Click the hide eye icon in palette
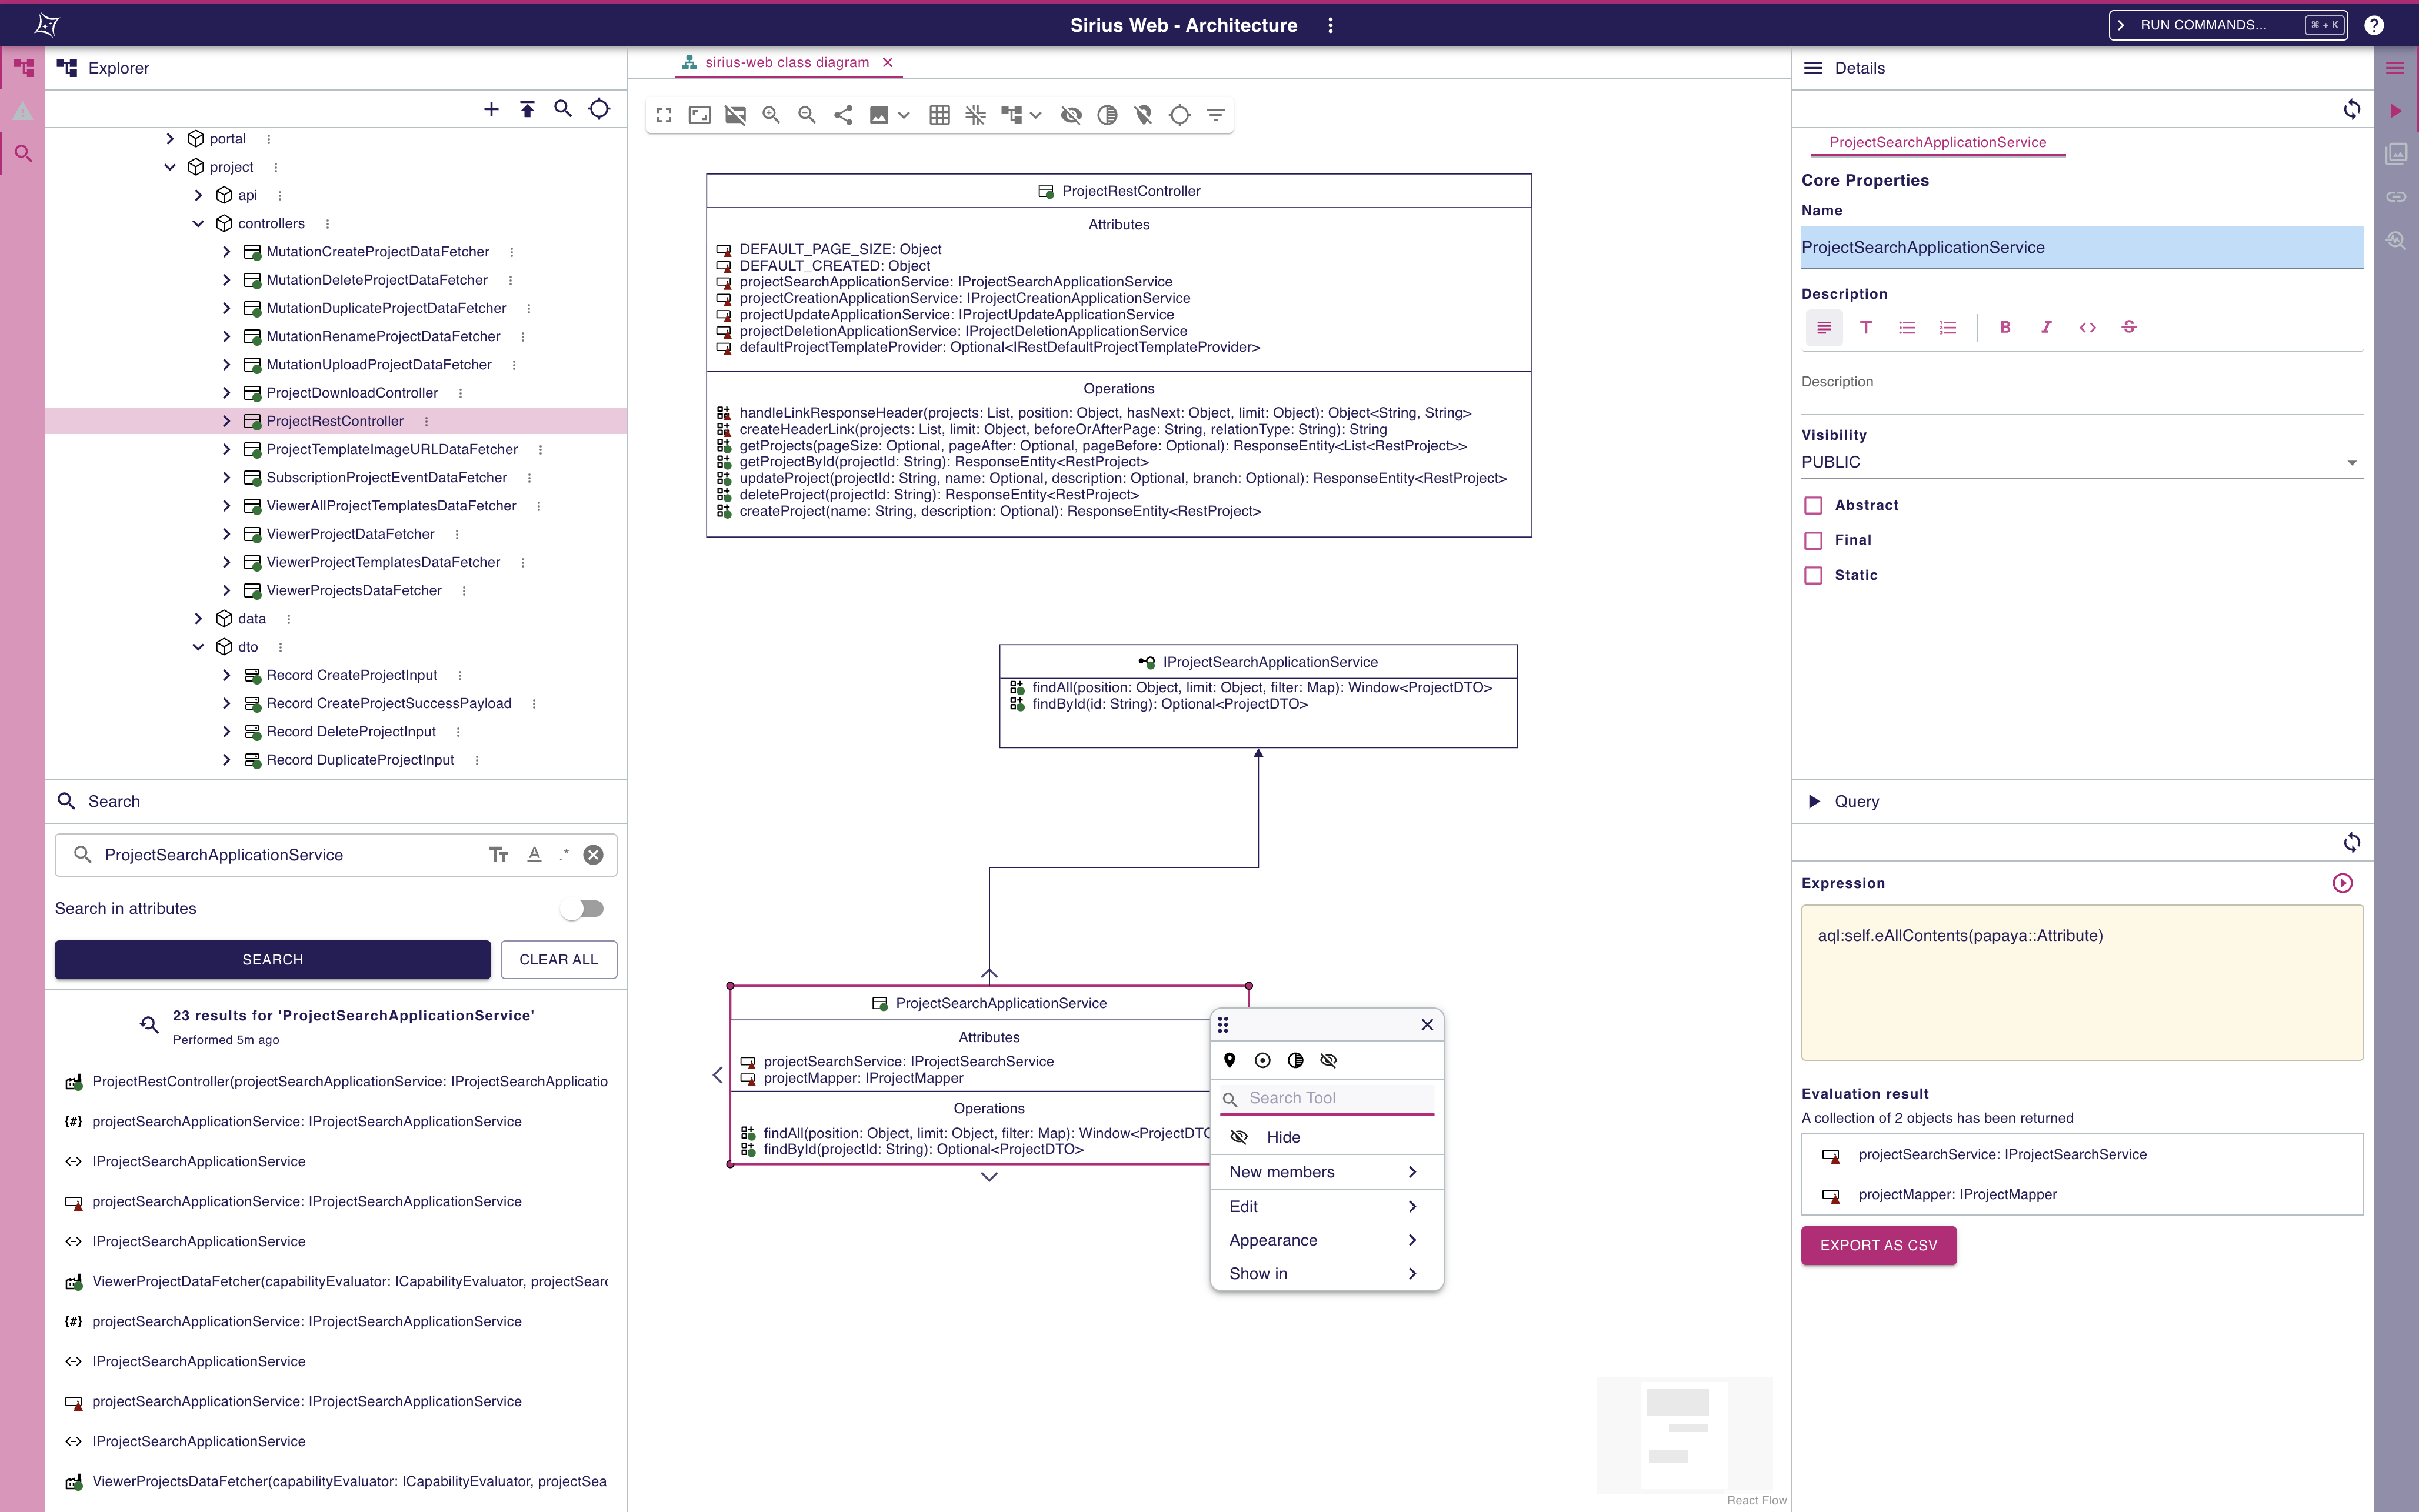 coord(1329,1060)
